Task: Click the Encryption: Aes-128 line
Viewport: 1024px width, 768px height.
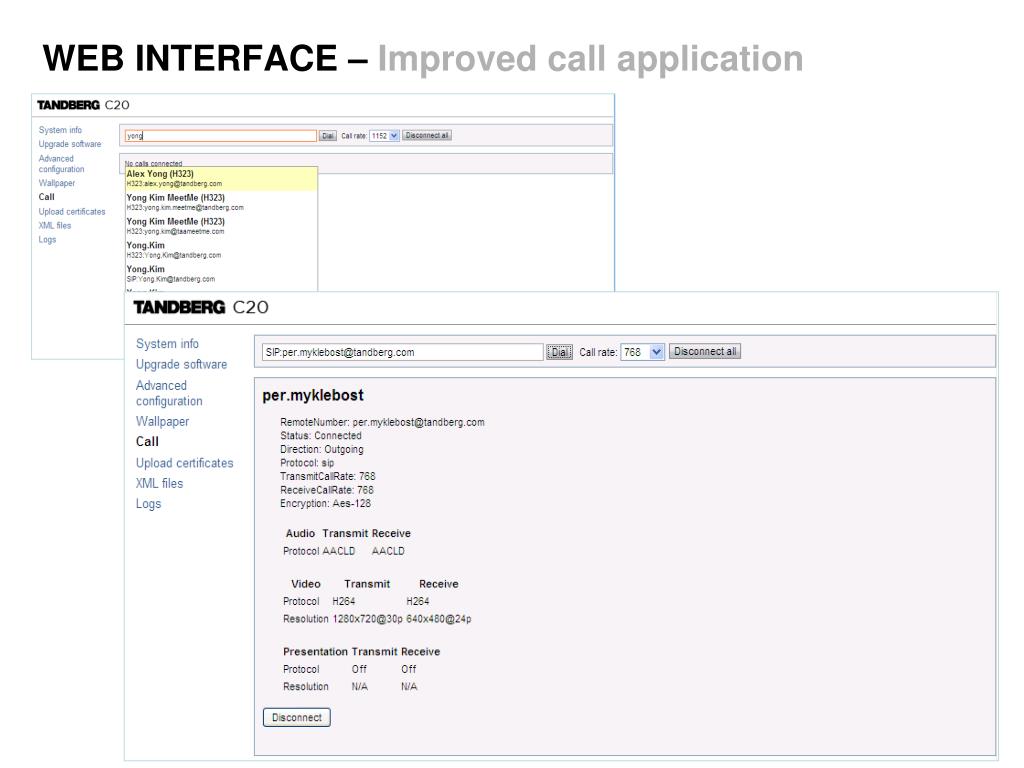Action: (x=326, y=504)
